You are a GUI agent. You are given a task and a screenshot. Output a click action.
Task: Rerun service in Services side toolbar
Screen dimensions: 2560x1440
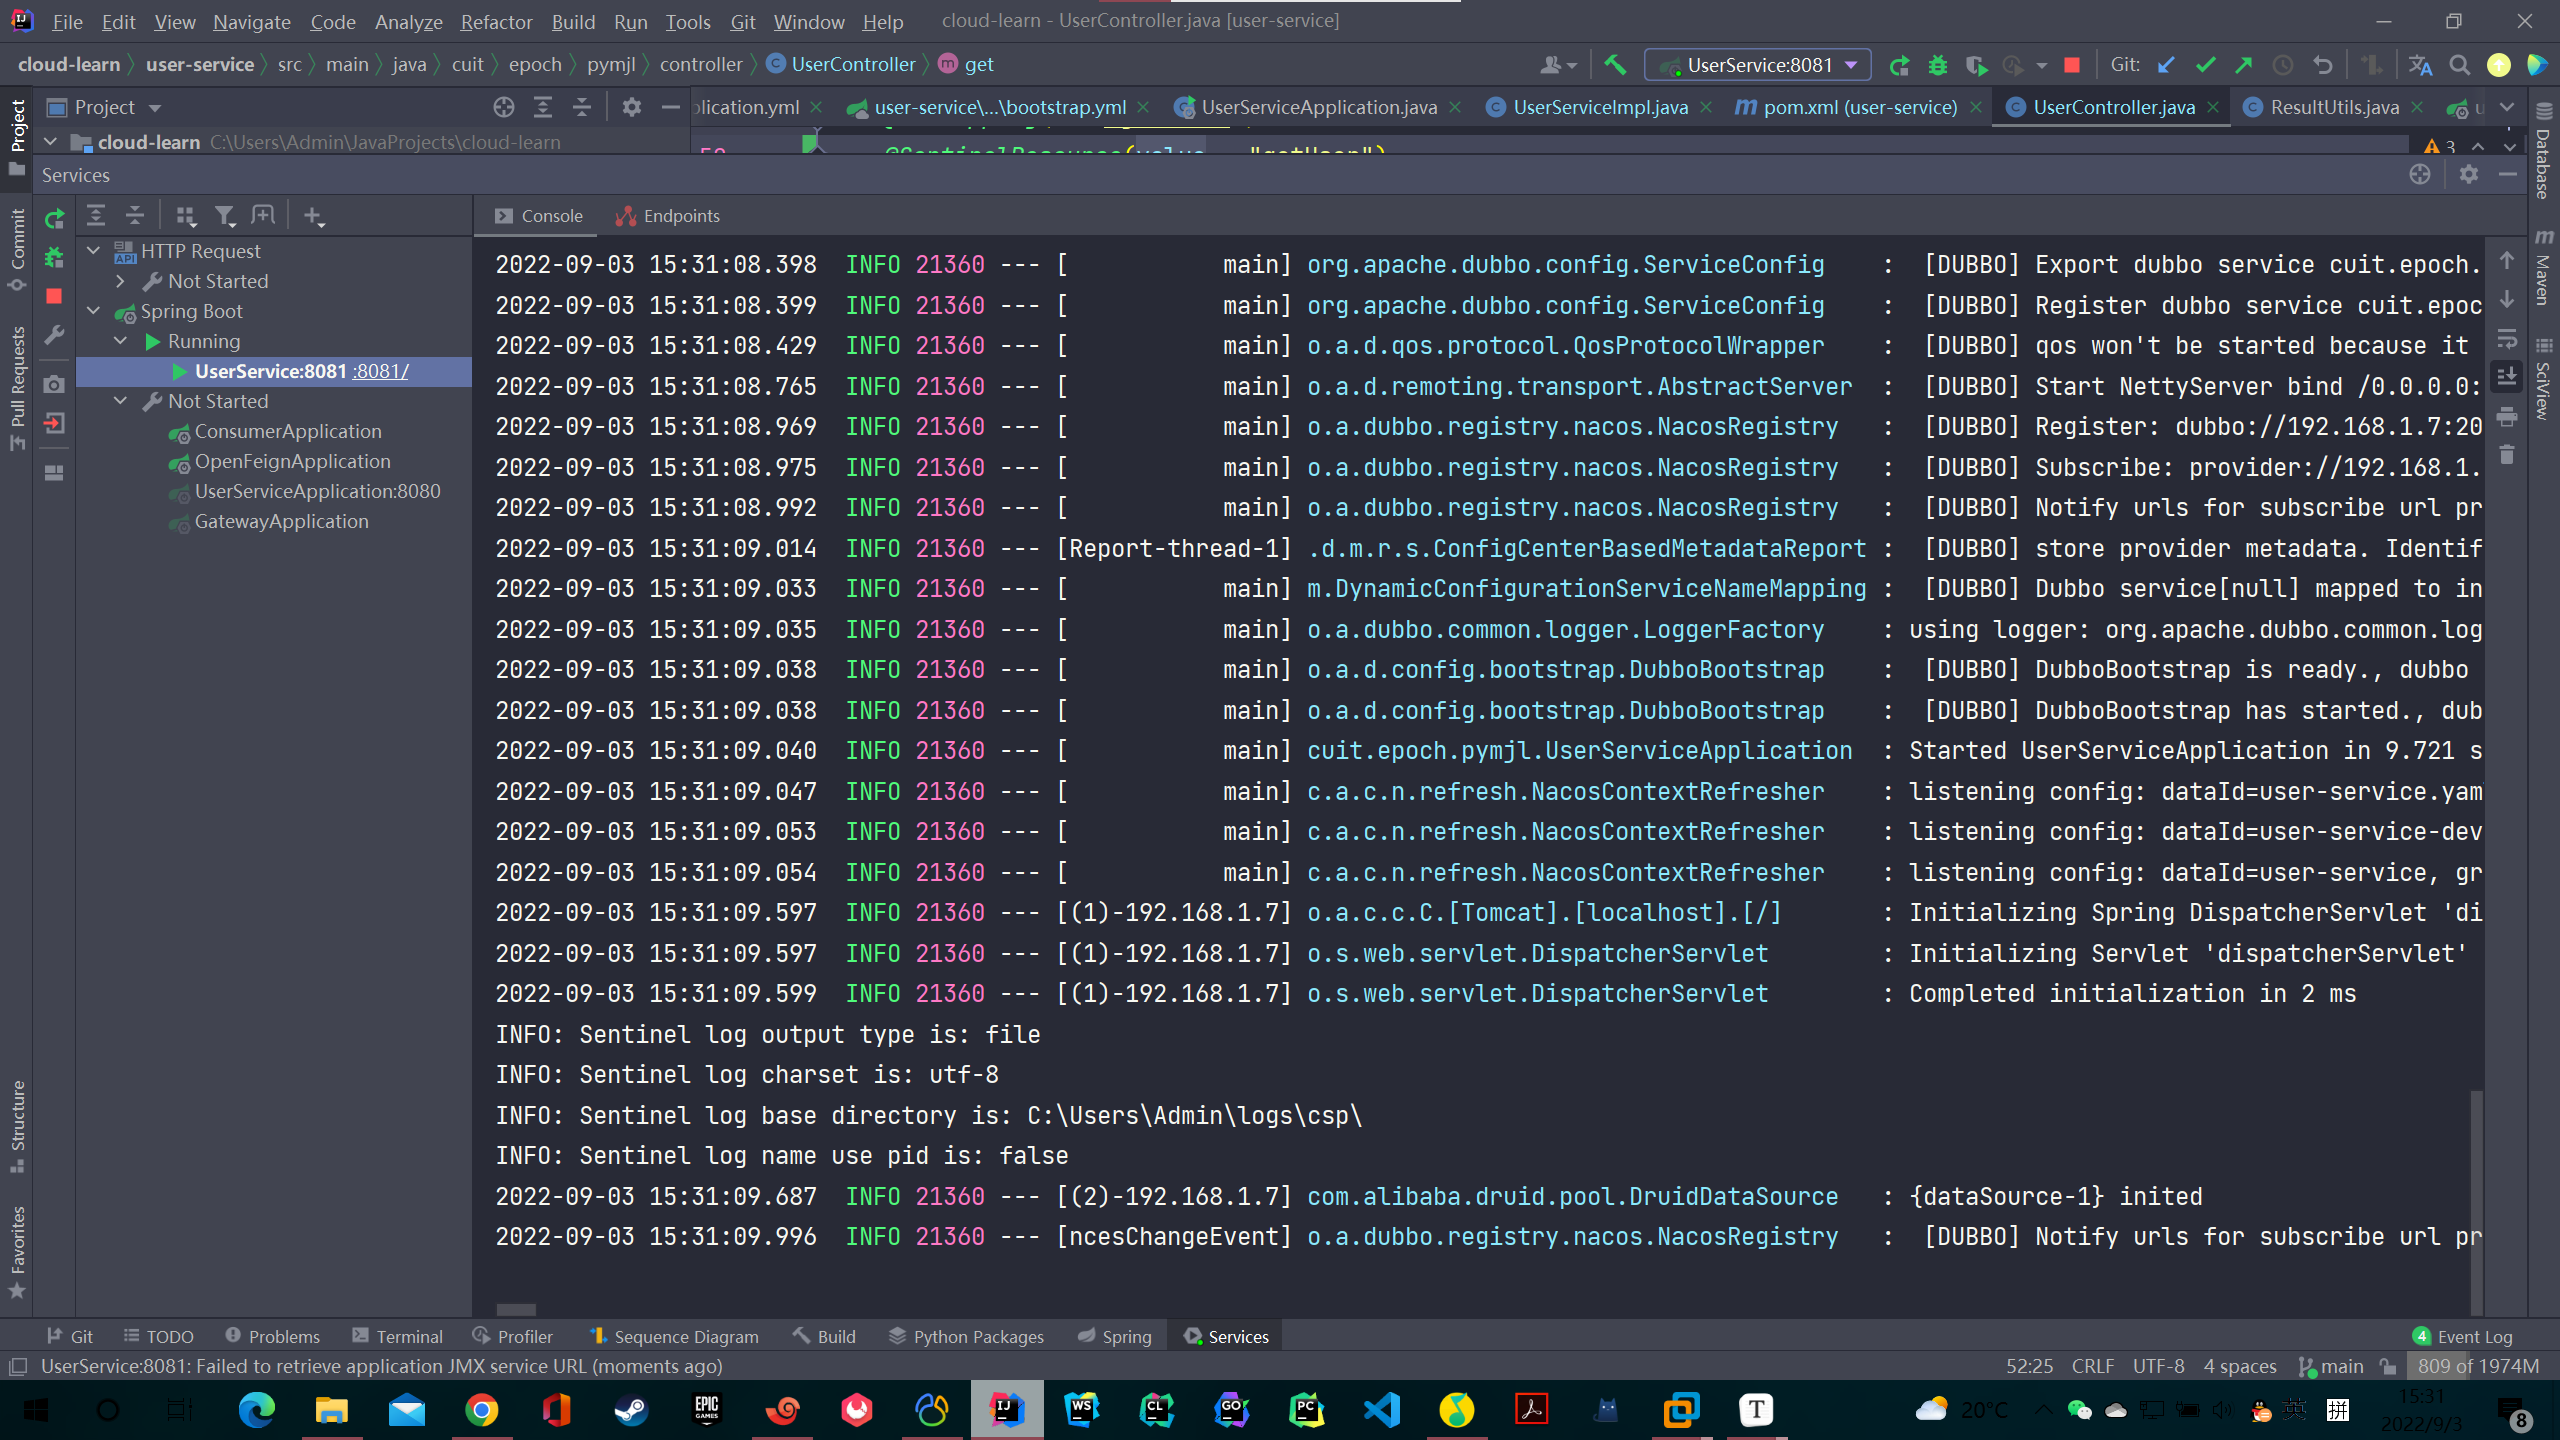(x=54, y=218)
